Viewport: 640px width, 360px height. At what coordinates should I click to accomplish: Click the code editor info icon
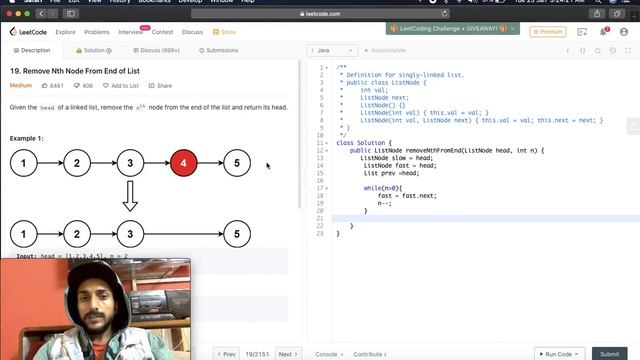pyautogui.click(x=567, y=51)
